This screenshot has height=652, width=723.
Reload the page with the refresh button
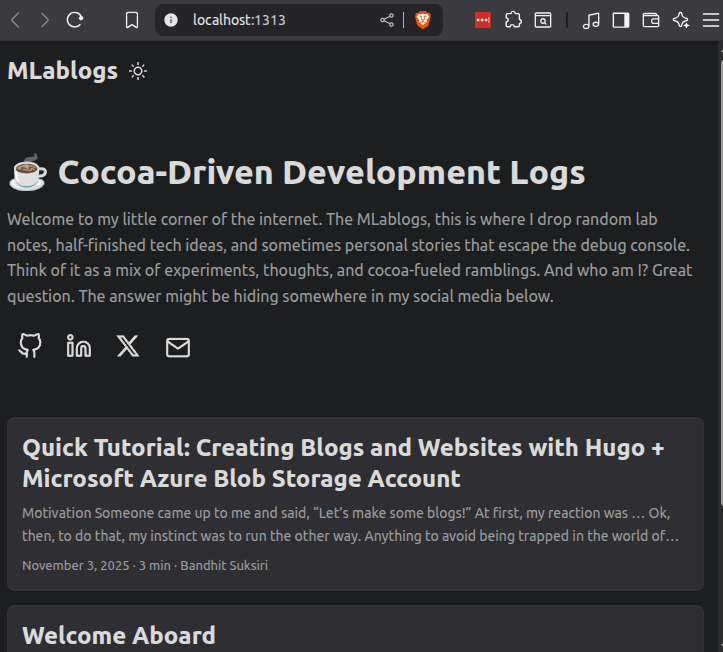click(x=75, y=20)
